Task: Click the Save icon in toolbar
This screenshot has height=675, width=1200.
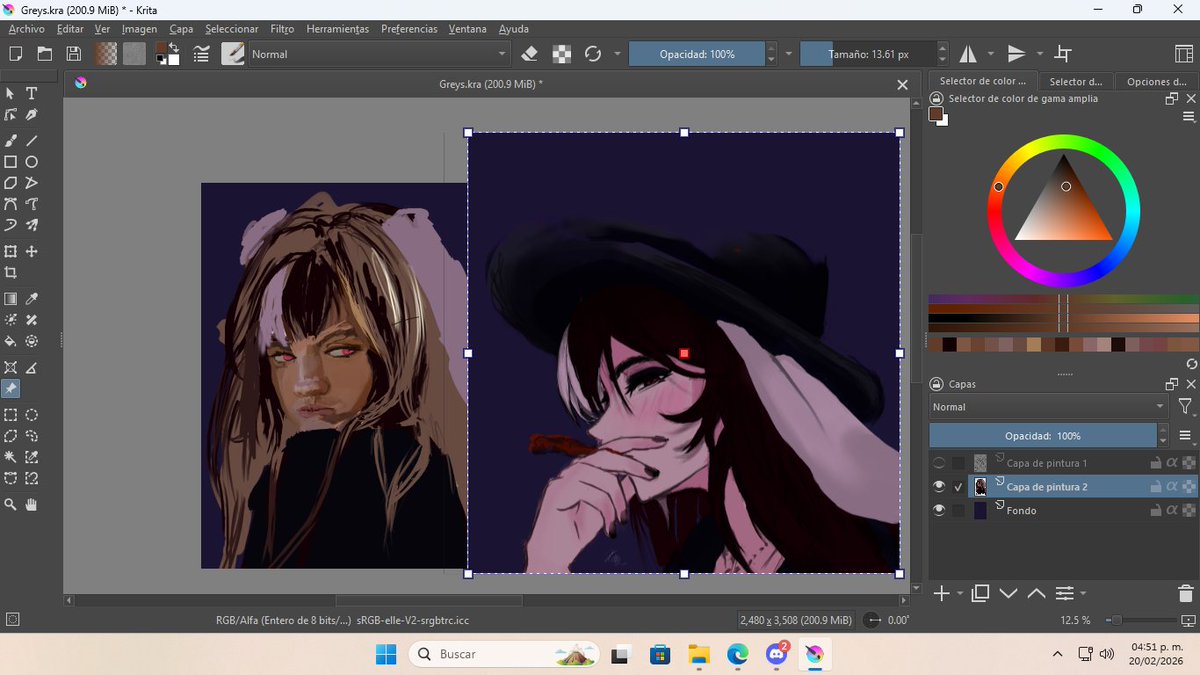Action: pyautogui.click(x=73, y=54)
